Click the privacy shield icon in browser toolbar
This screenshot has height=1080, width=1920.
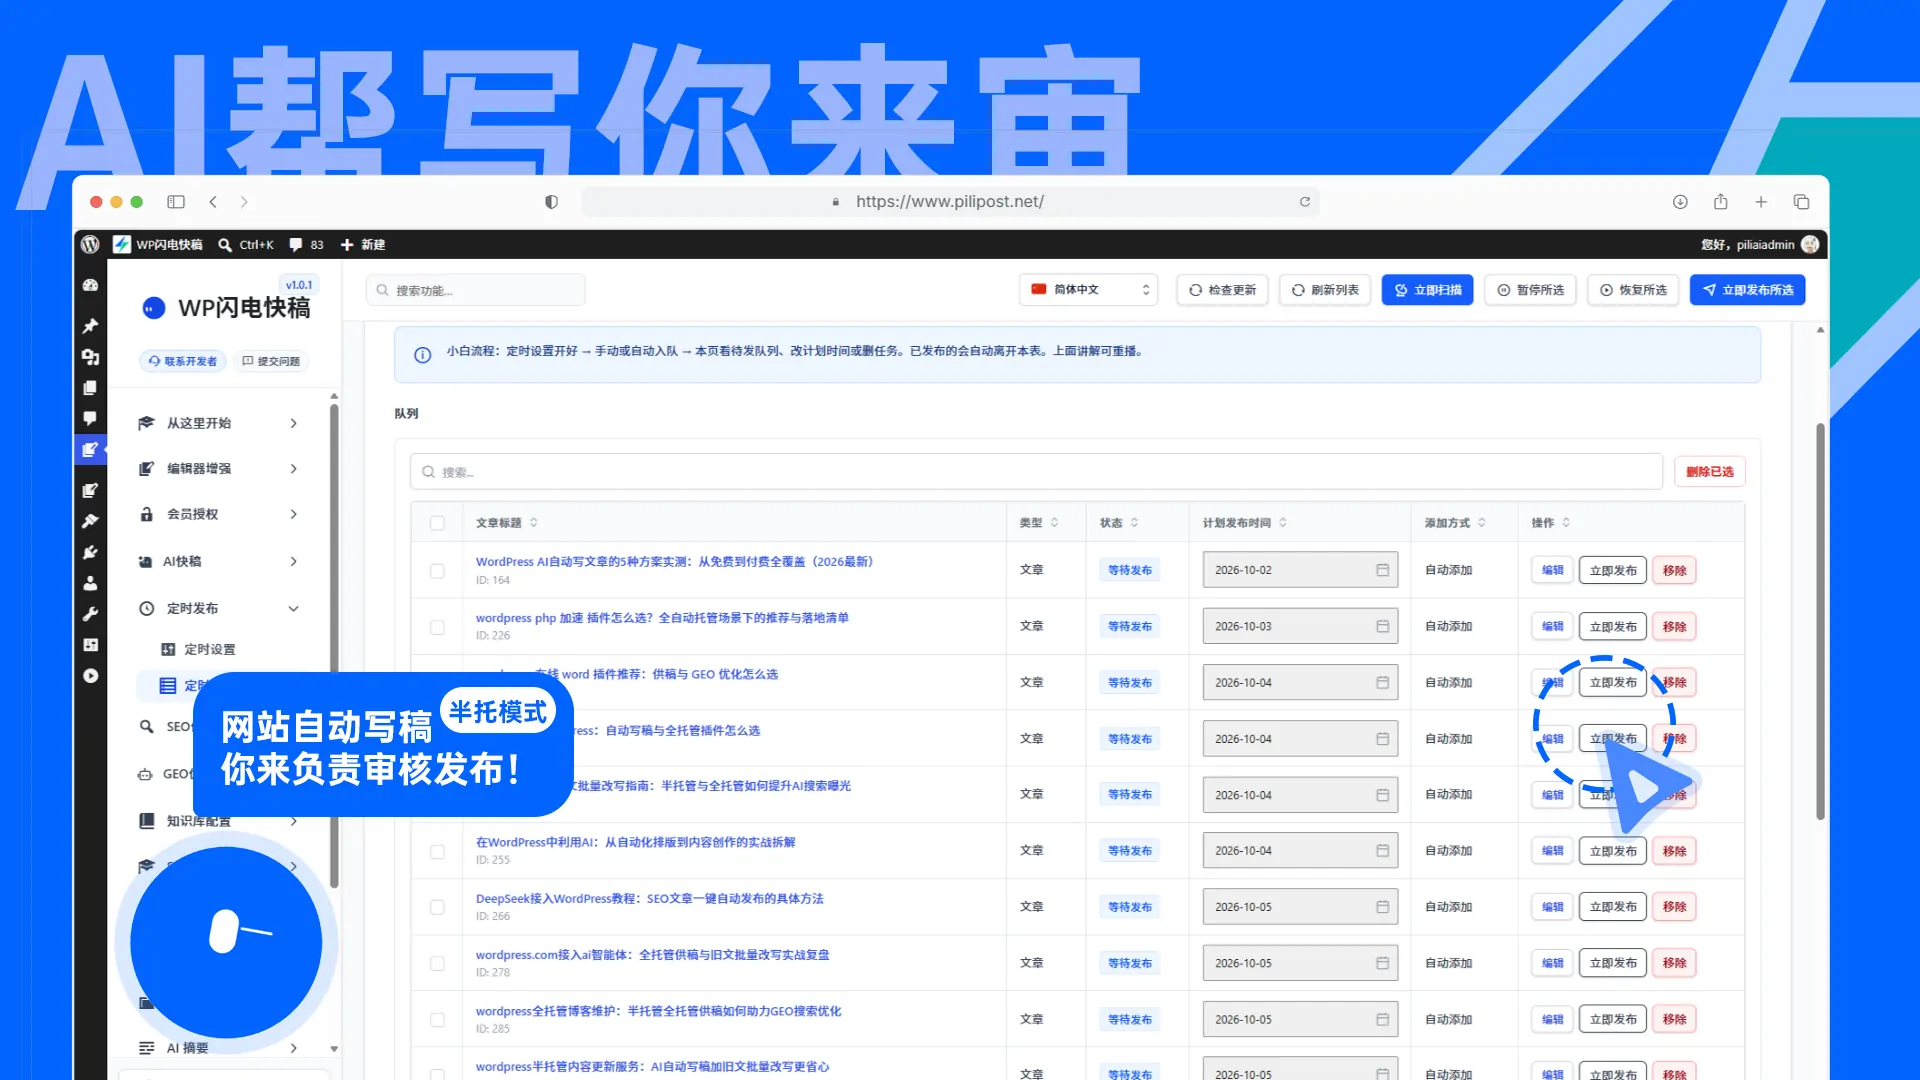click(x=551, y=202)
